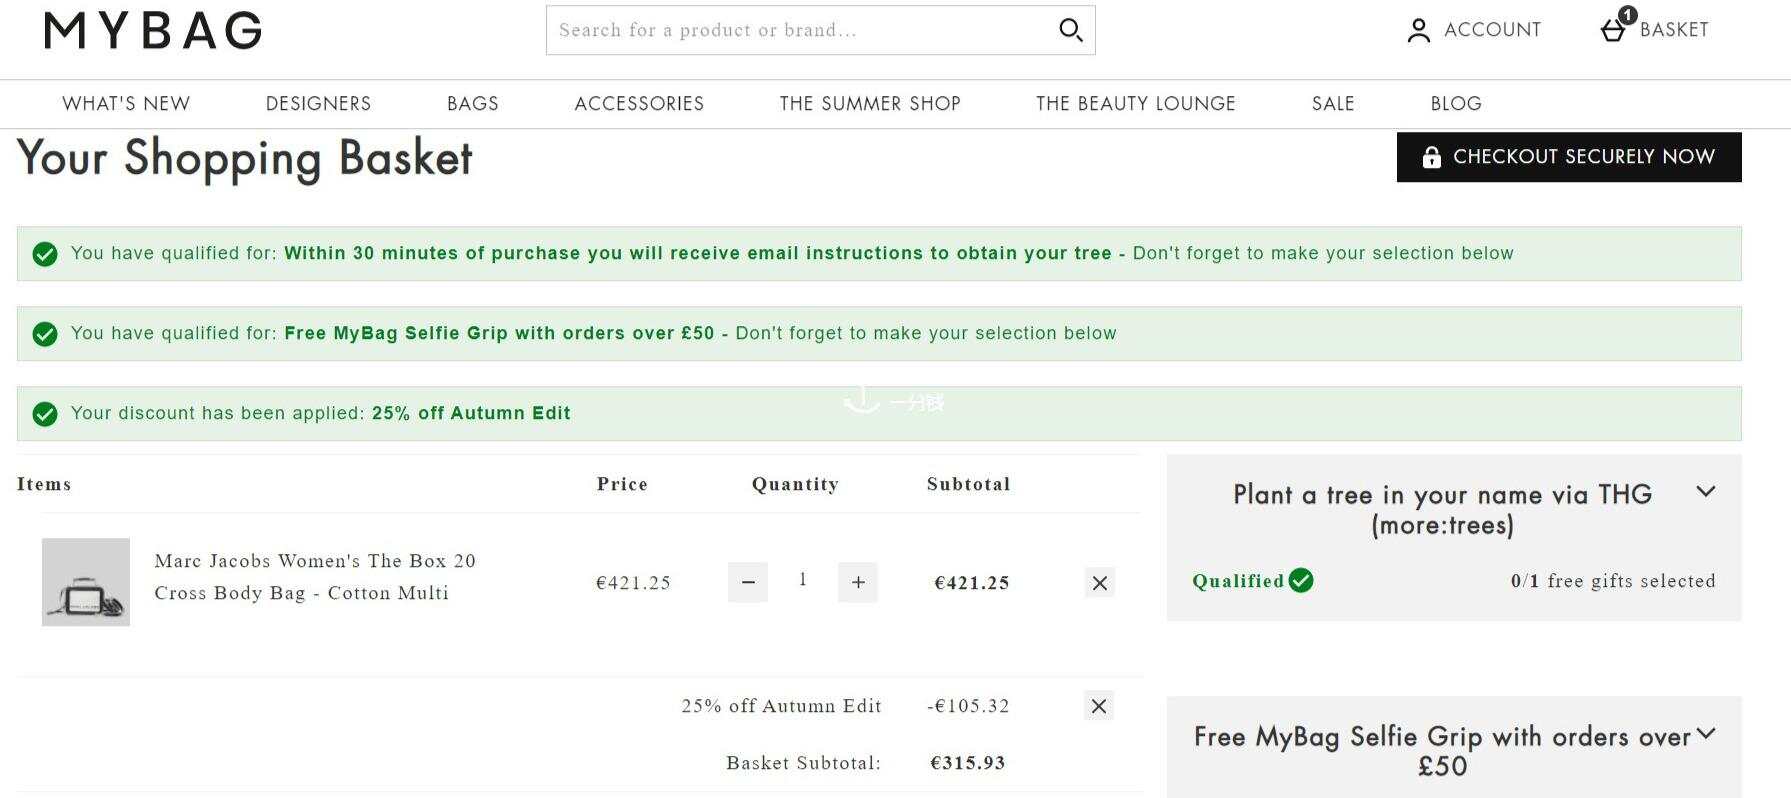Expand Plant a tree gift section
Image resolution: width=1791 pixels, height=798 pixels.
(1706, 492)
